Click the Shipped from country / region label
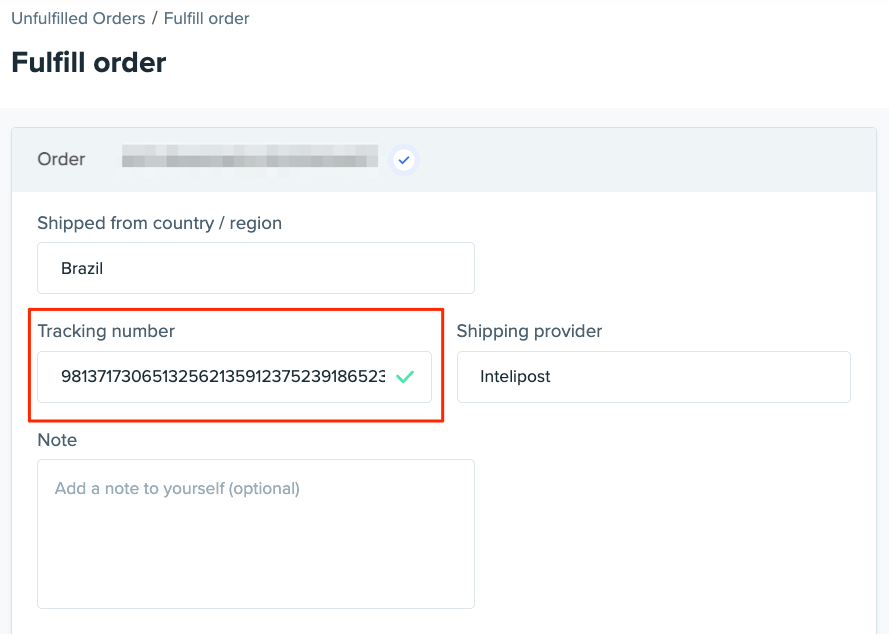The height and width of the screenshot is (634, 889). 159,223
